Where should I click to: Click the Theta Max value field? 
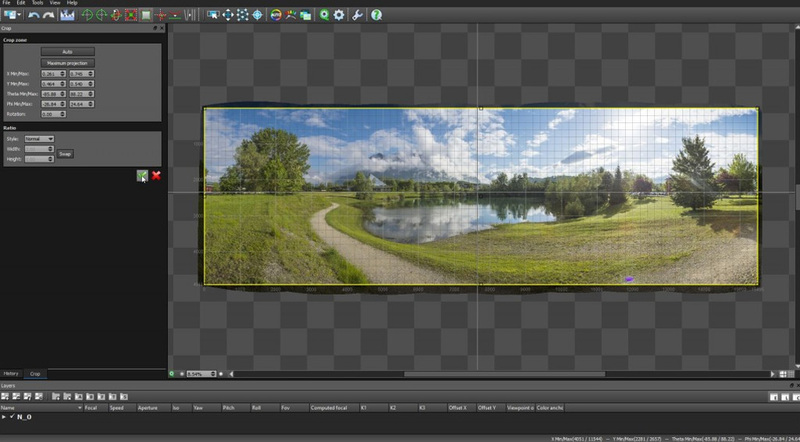tap(82, 94)
